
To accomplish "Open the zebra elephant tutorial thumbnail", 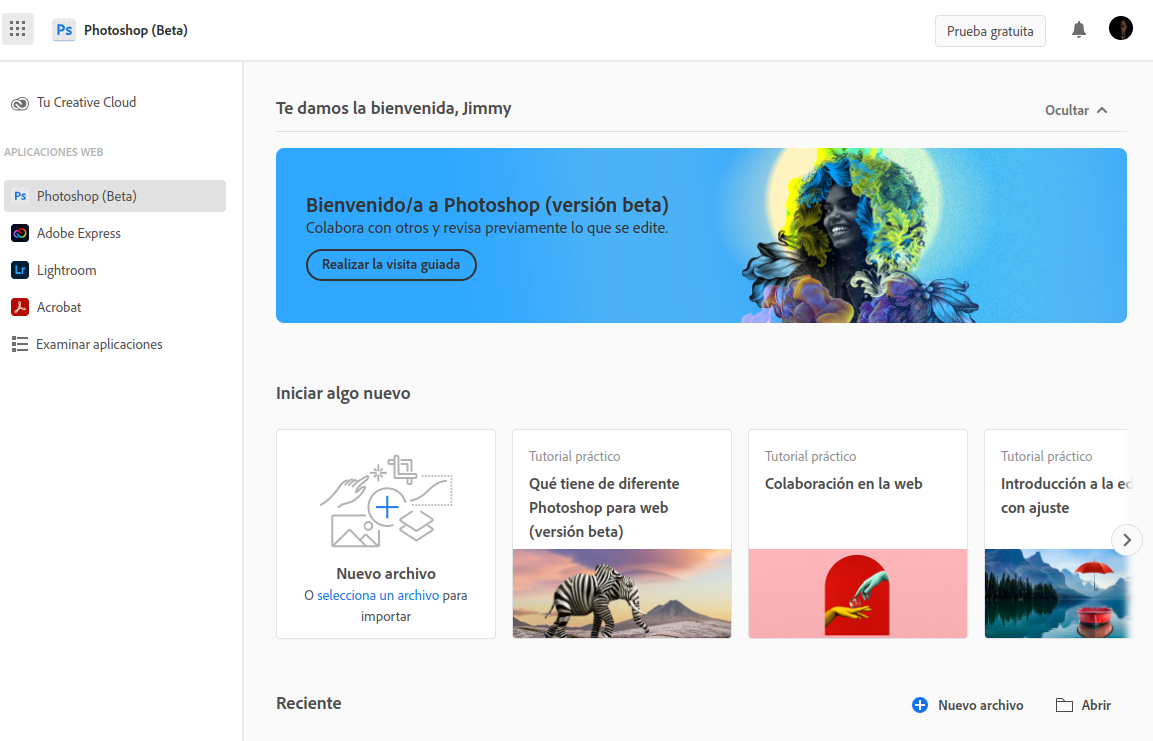I will point(622,593).
